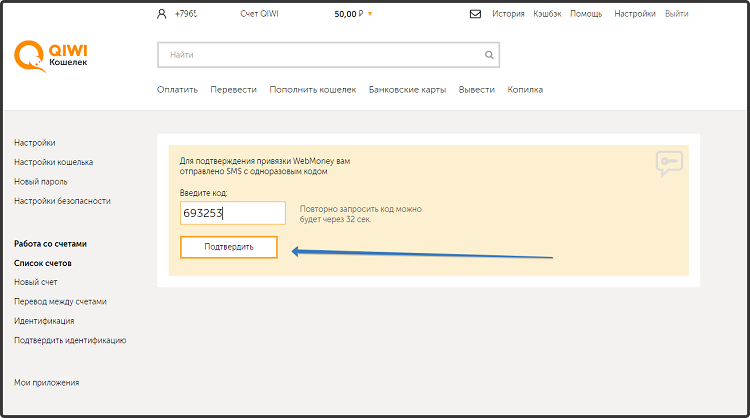This screenshot has height=418, width=750.
Task: Open История in top menu
Action: (x=508, y=14)
